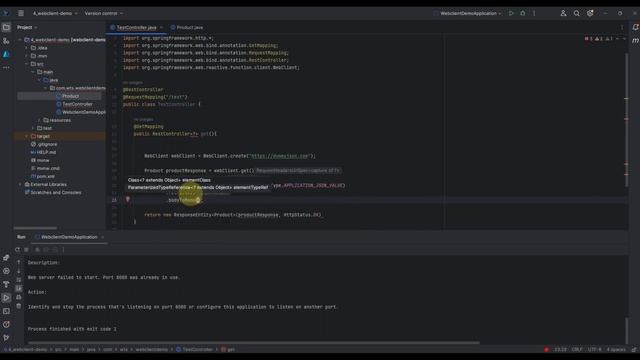Open more run actions kebab menu
Screen dimensions: 640x360
tap(534, 13)
